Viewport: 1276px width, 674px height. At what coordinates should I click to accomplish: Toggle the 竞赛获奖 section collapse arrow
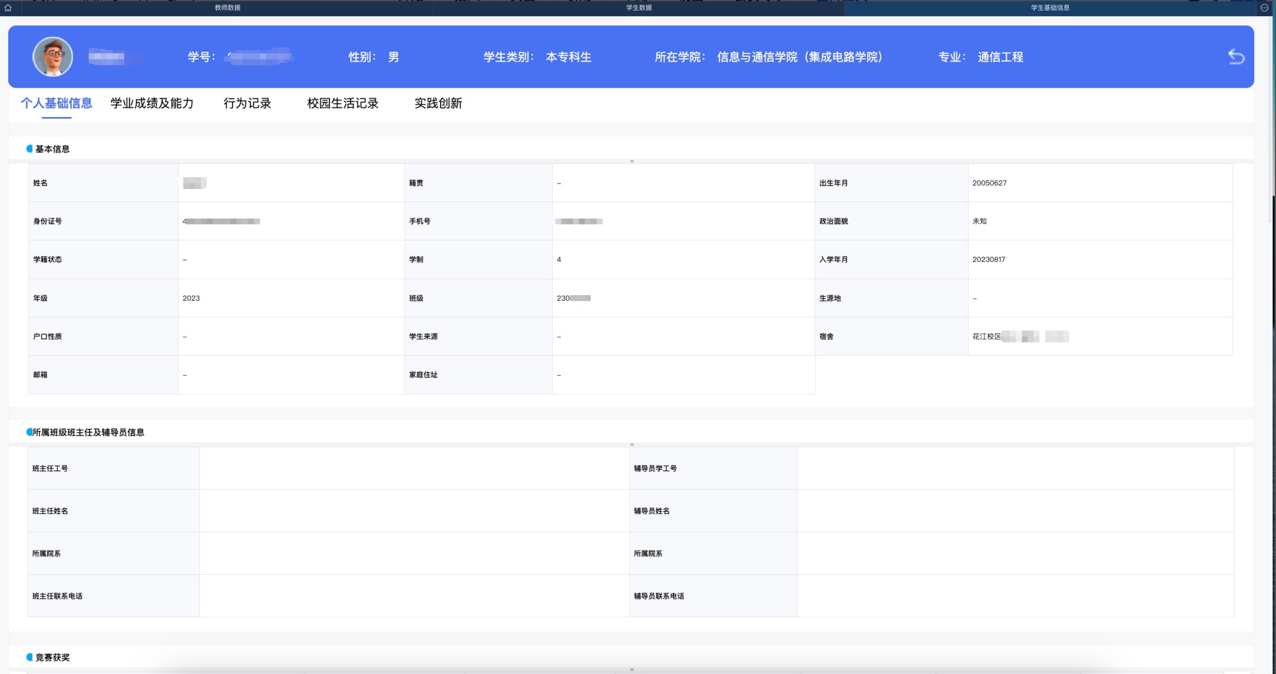(632, 669)
